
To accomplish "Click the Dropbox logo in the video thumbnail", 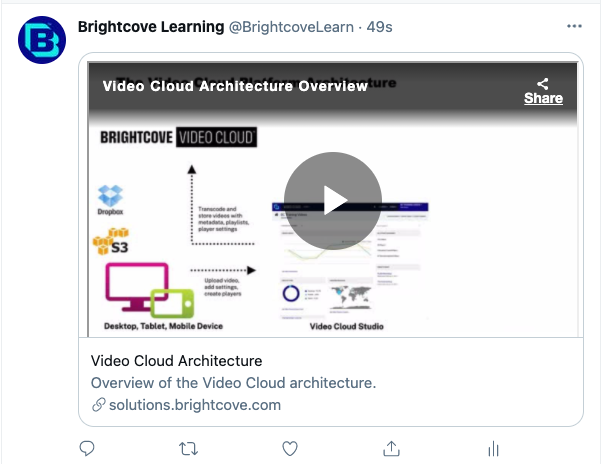I will click(110, 199).
